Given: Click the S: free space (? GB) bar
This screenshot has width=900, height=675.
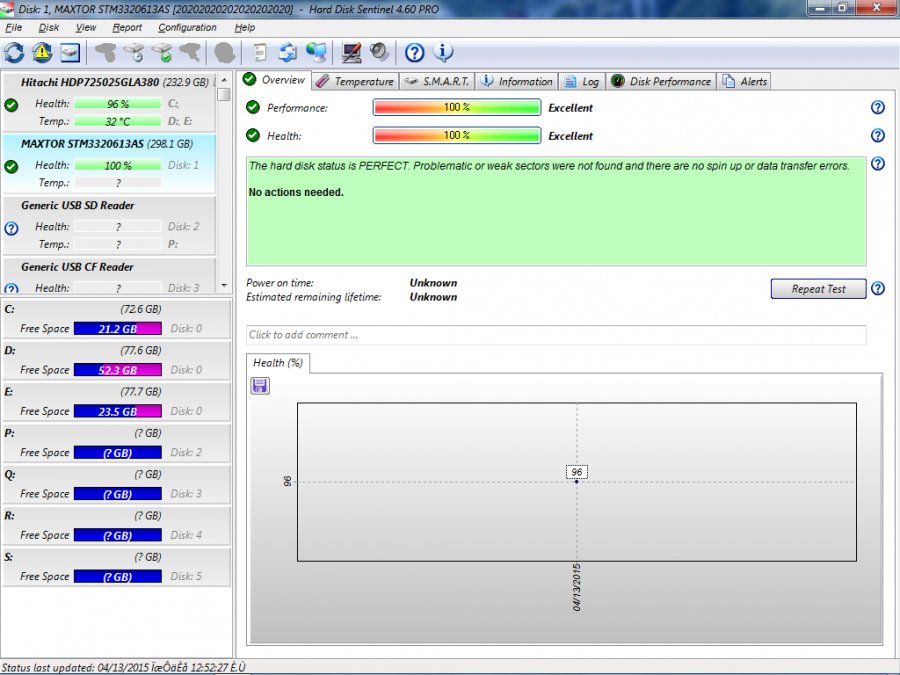Looking at the screenshot, I should click(118, 577).
